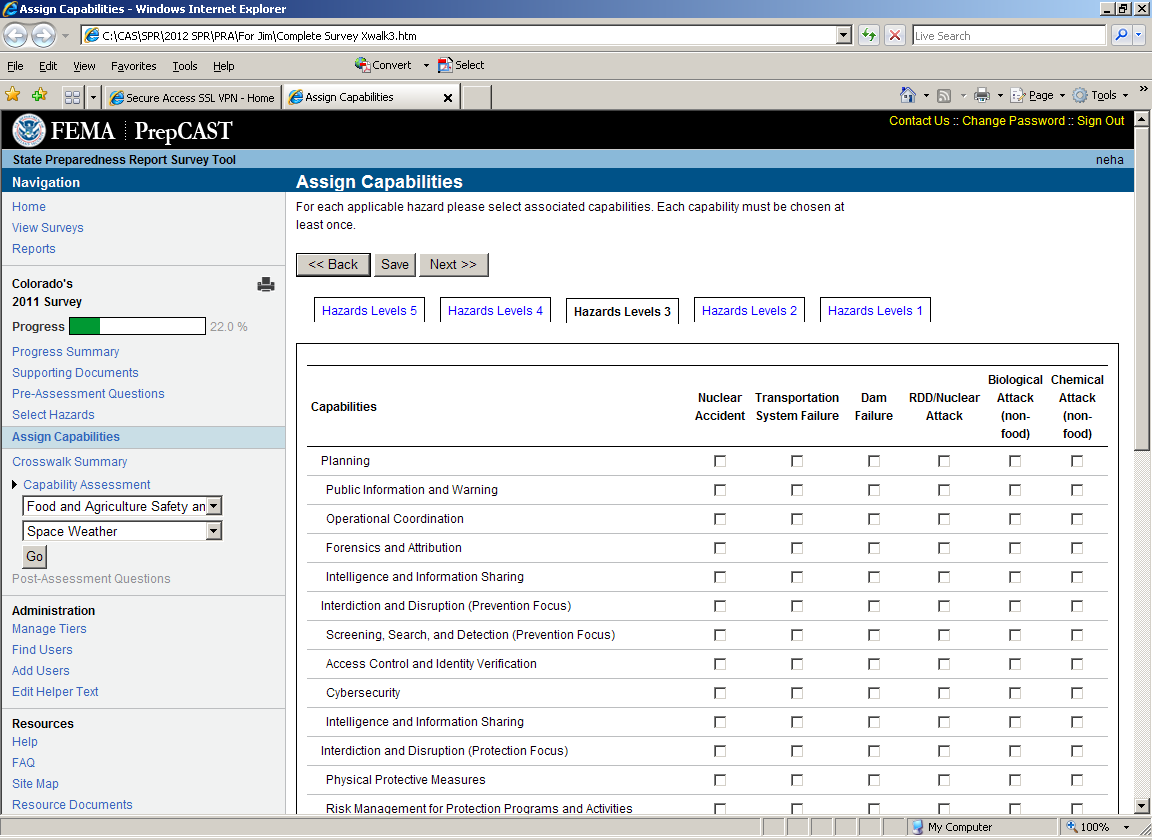Check Forensics and Attribution for Chemical Attack
This screenshot has height=840, width=1152.
point(1077,548)
